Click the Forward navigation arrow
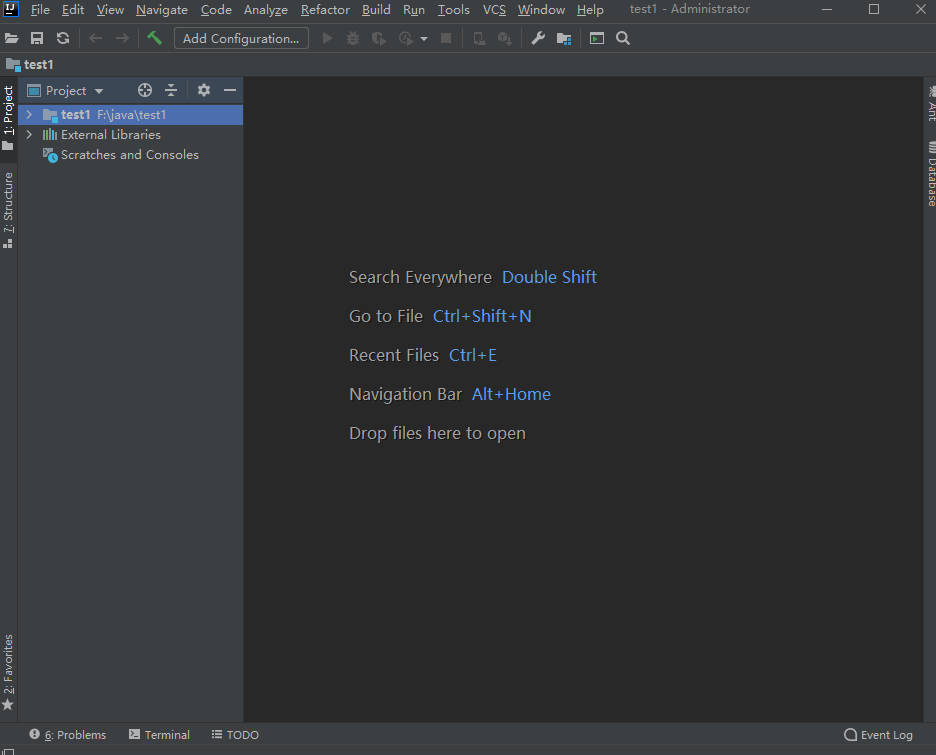 pos(122,39)
